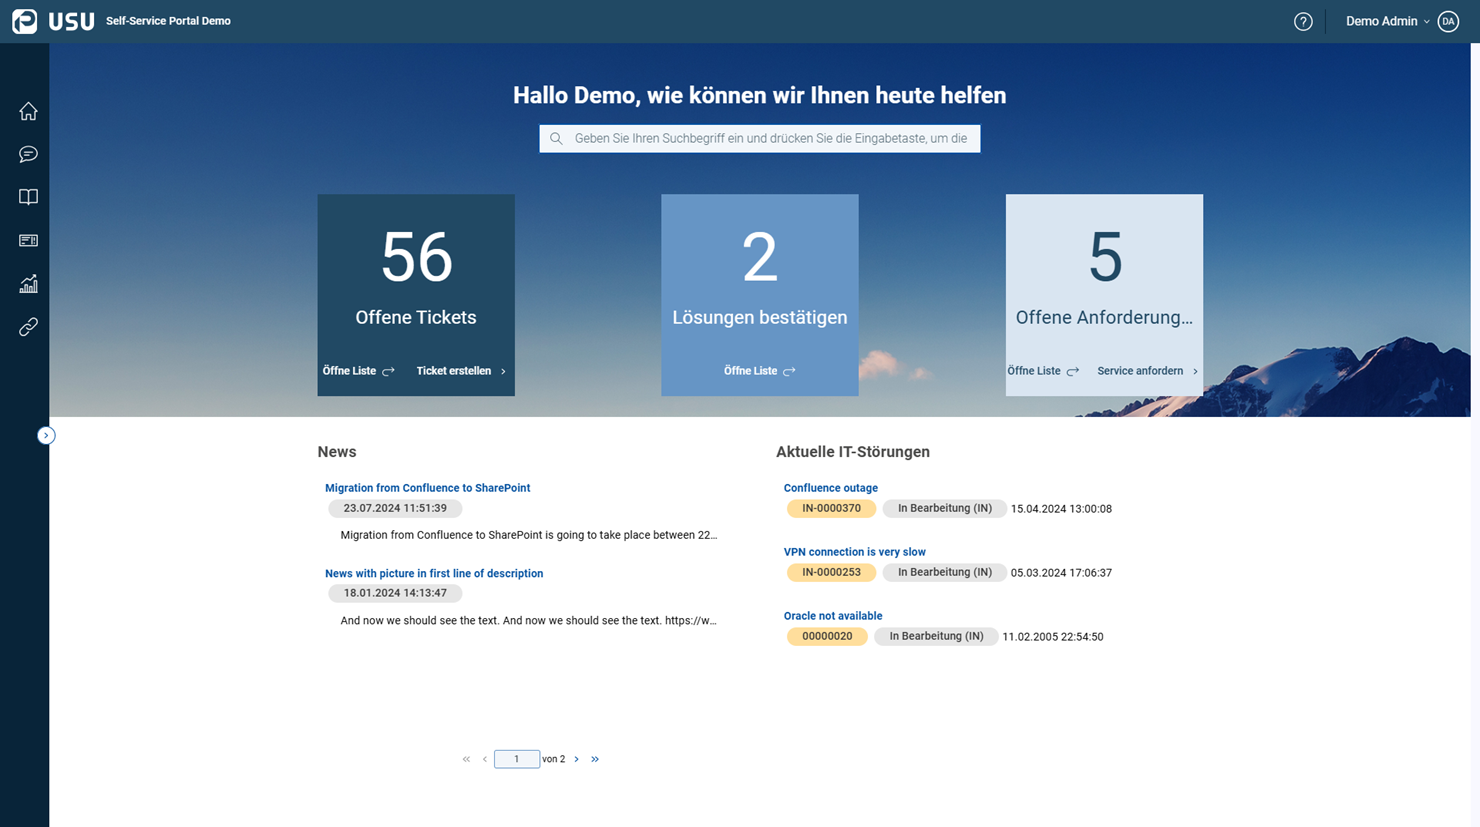Open the Demo Admin user dropdown
This screenshot has width=1480, height=827.
(1387, 21)
